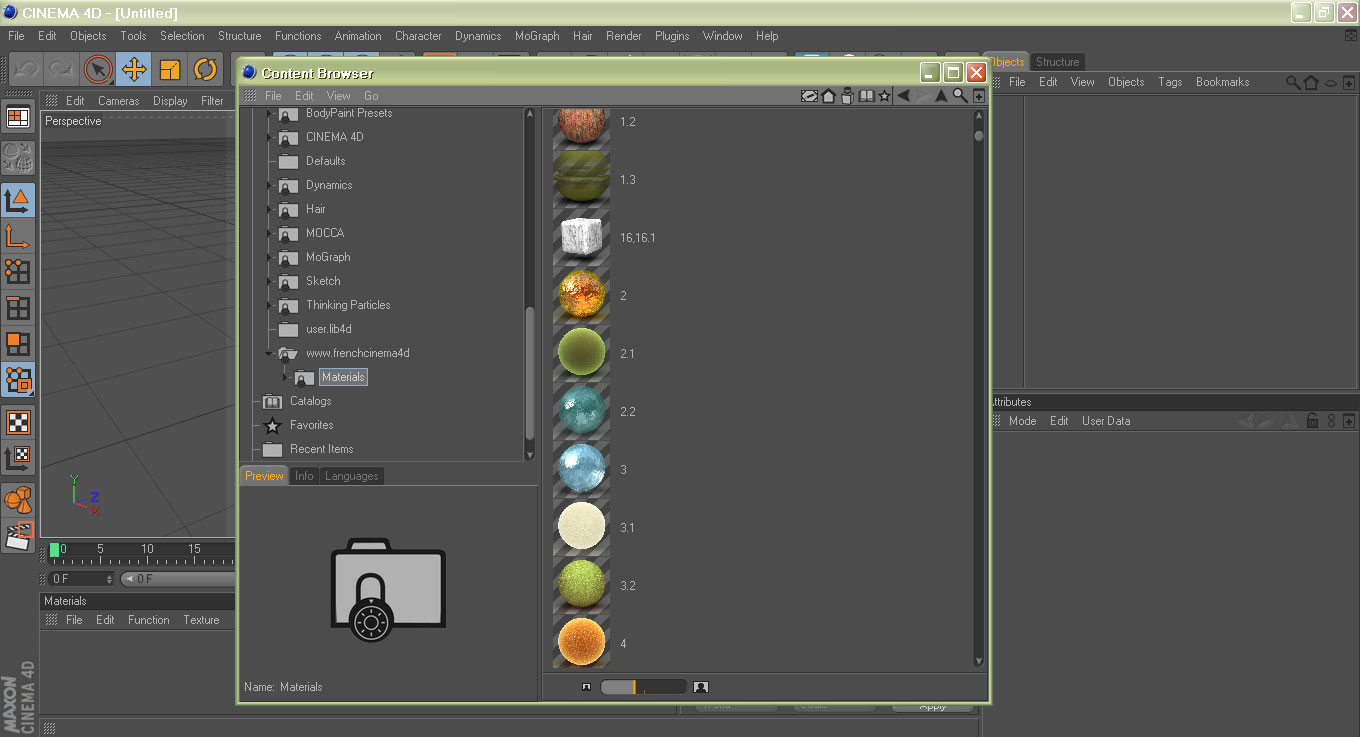1360x737 pixels.
Task: Click the Content Browser favorites star icon
Action: 884,96
